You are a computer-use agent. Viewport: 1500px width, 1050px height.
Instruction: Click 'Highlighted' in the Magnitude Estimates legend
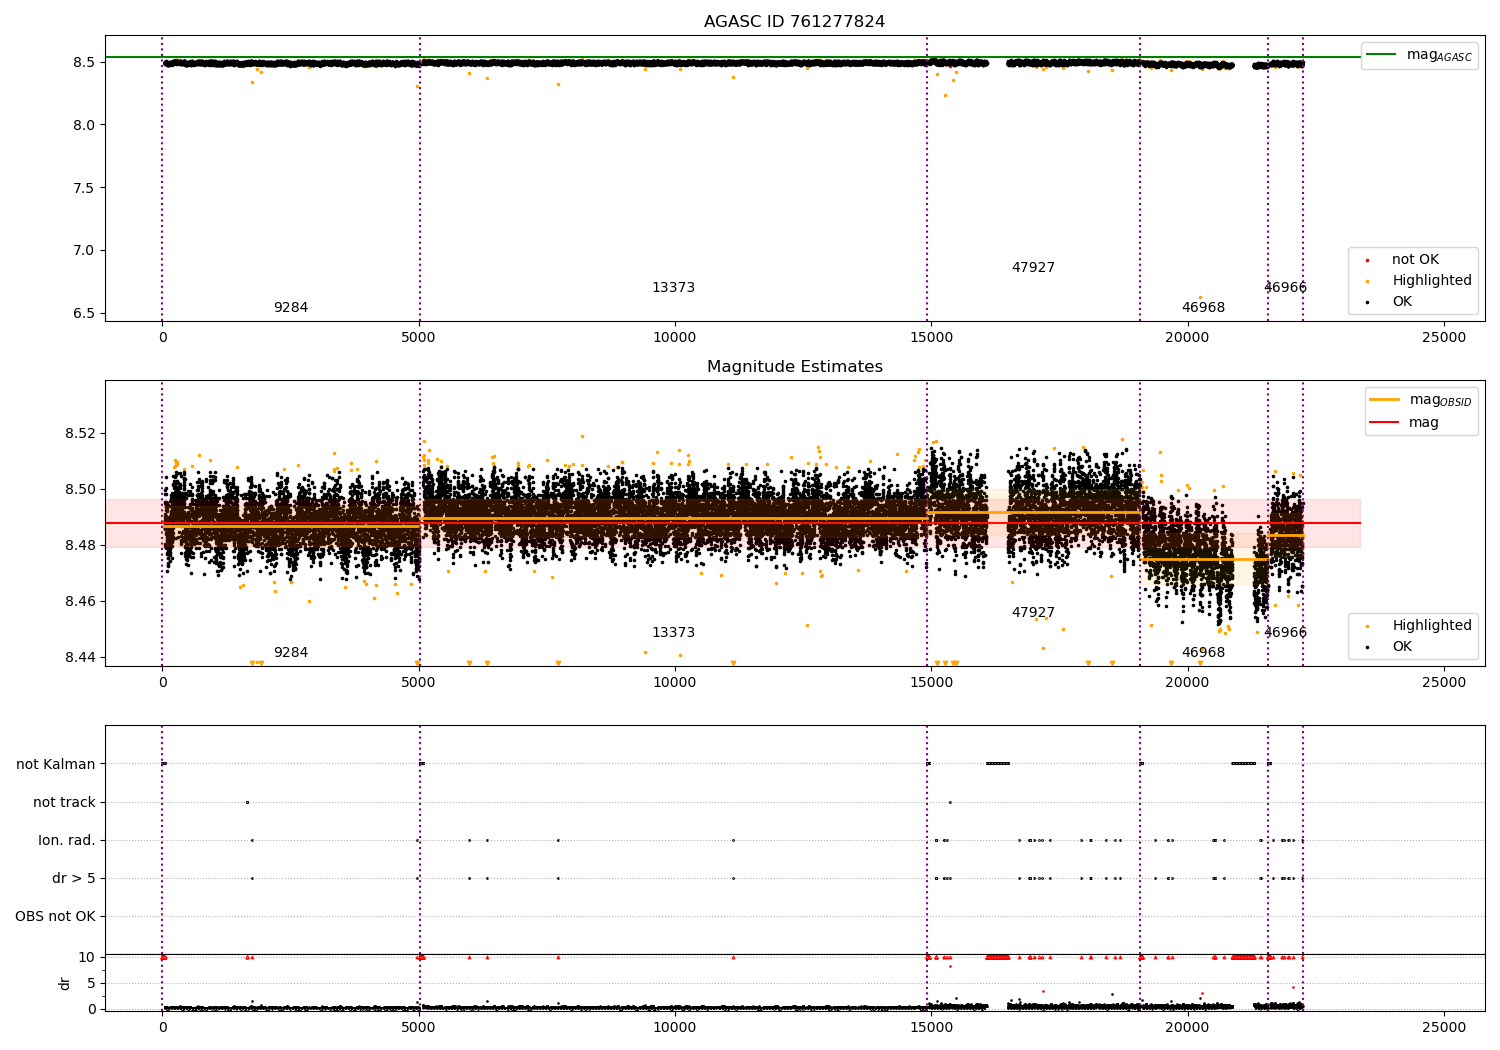(x=1432, y=626)
